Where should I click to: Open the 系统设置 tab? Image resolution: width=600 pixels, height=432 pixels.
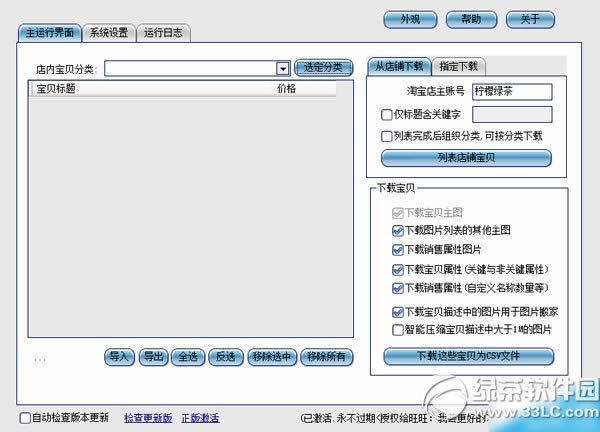[x=109, y=33]
